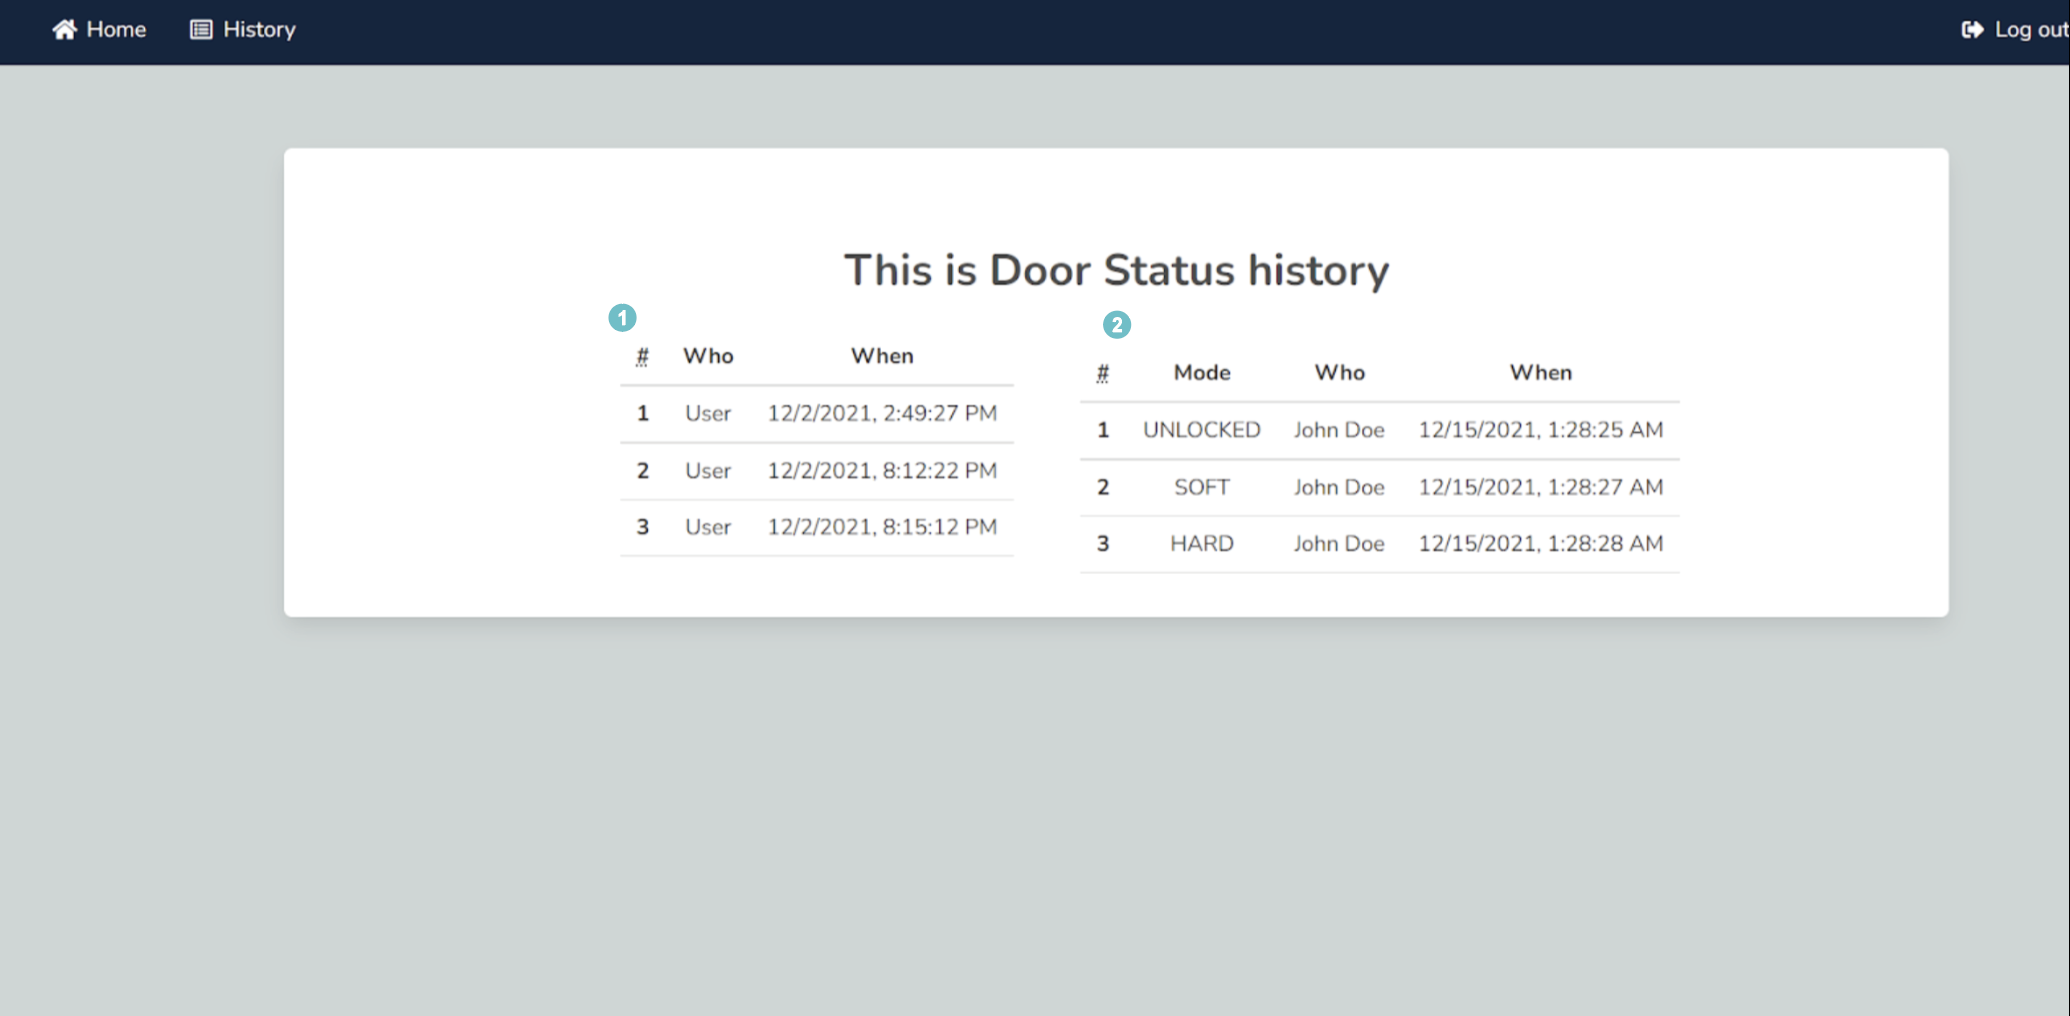Click the 'Mode' column header

tap(1202, 373)
